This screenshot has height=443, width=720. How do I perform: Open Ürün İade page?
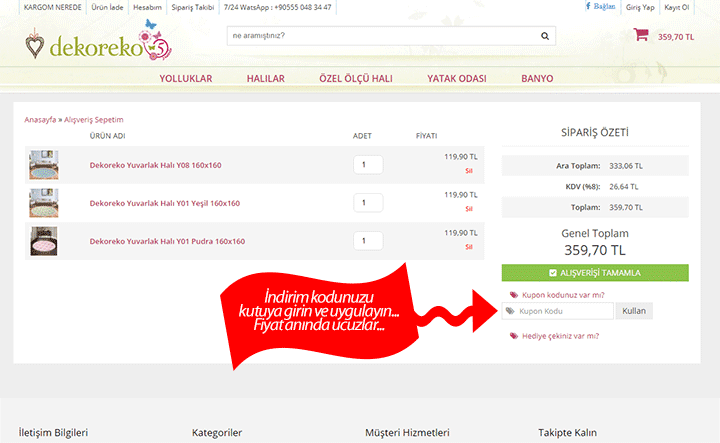coord(107,7)
